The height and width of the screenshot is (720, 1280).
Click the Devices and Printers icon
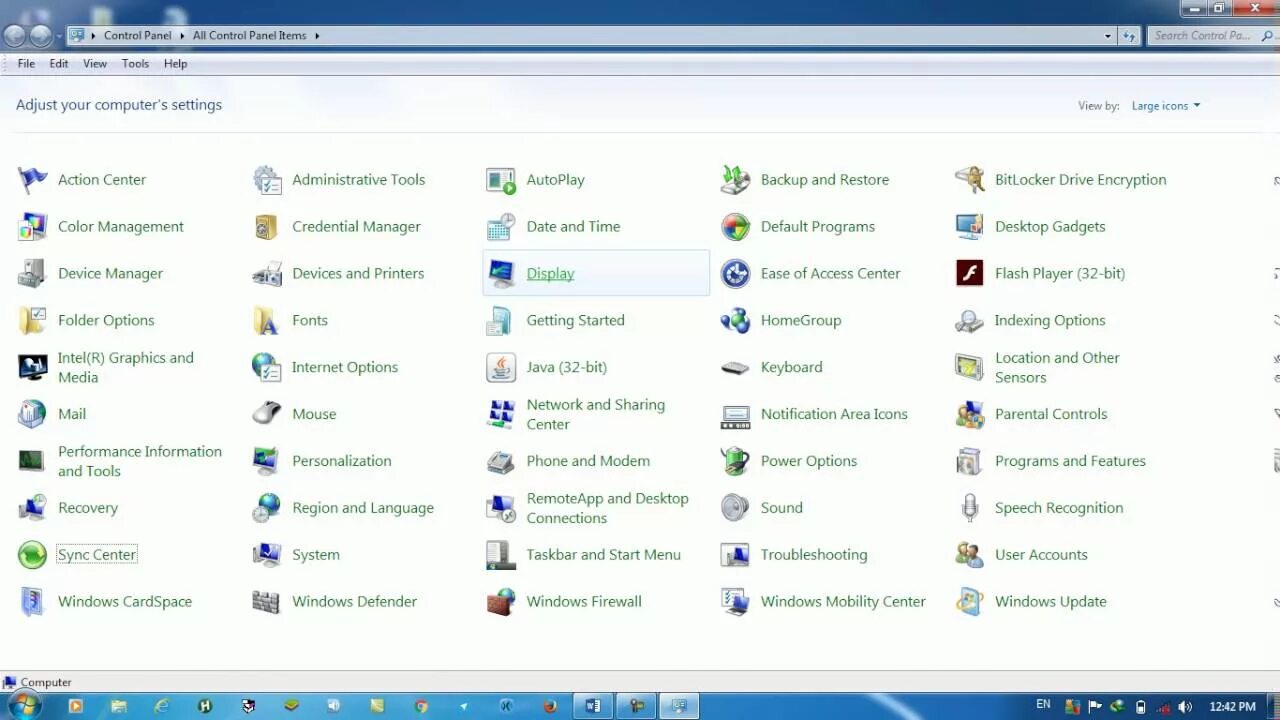pyautogui.click(x=267, y=274)
